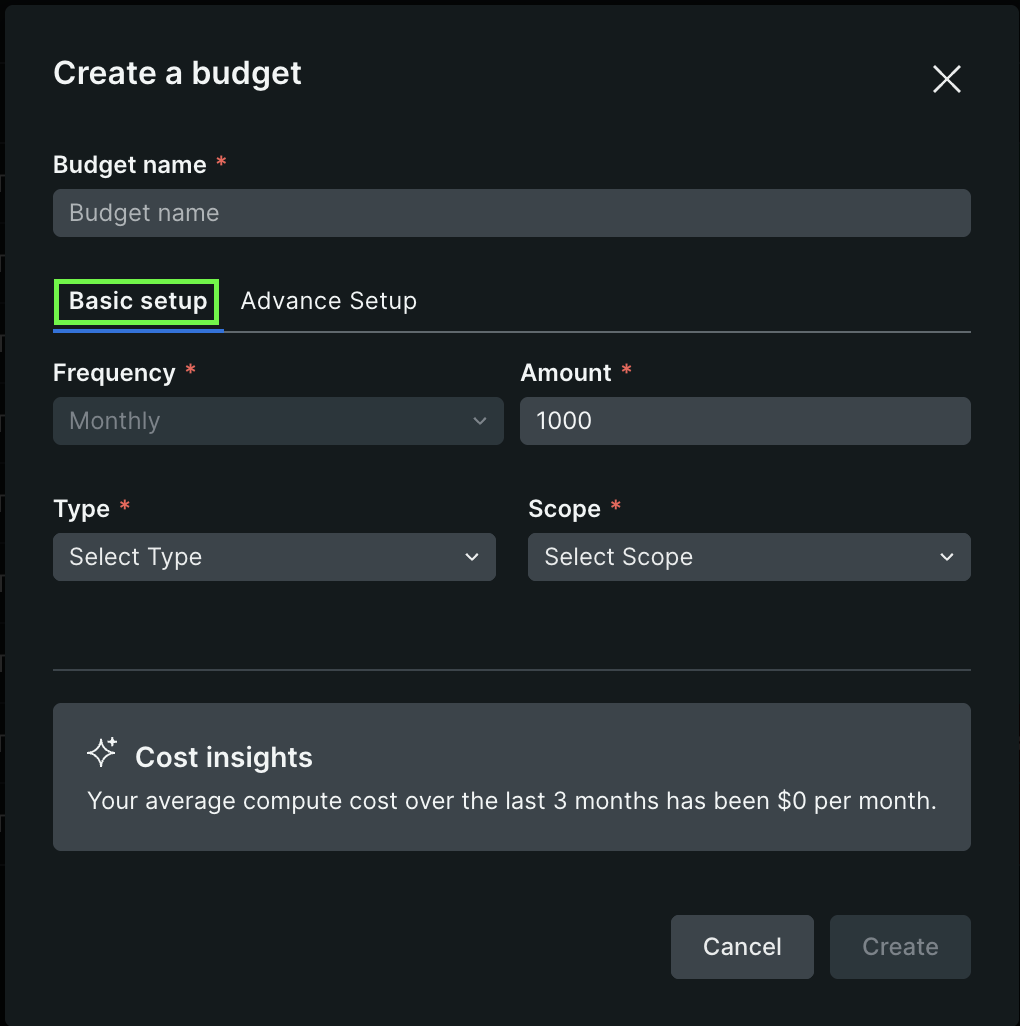Click the Cost insights message panel
The width and height of the screenshot is (1020, 1026).
(x=512, y=777)
